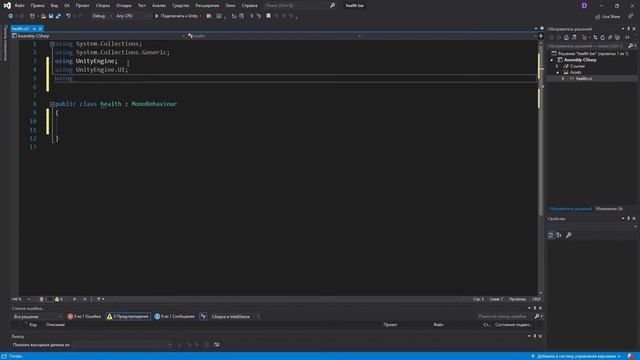Collapse the Assembly-CSharp project node
The height and width of the screenshot is (360, 640).
[x=552, y=60]
